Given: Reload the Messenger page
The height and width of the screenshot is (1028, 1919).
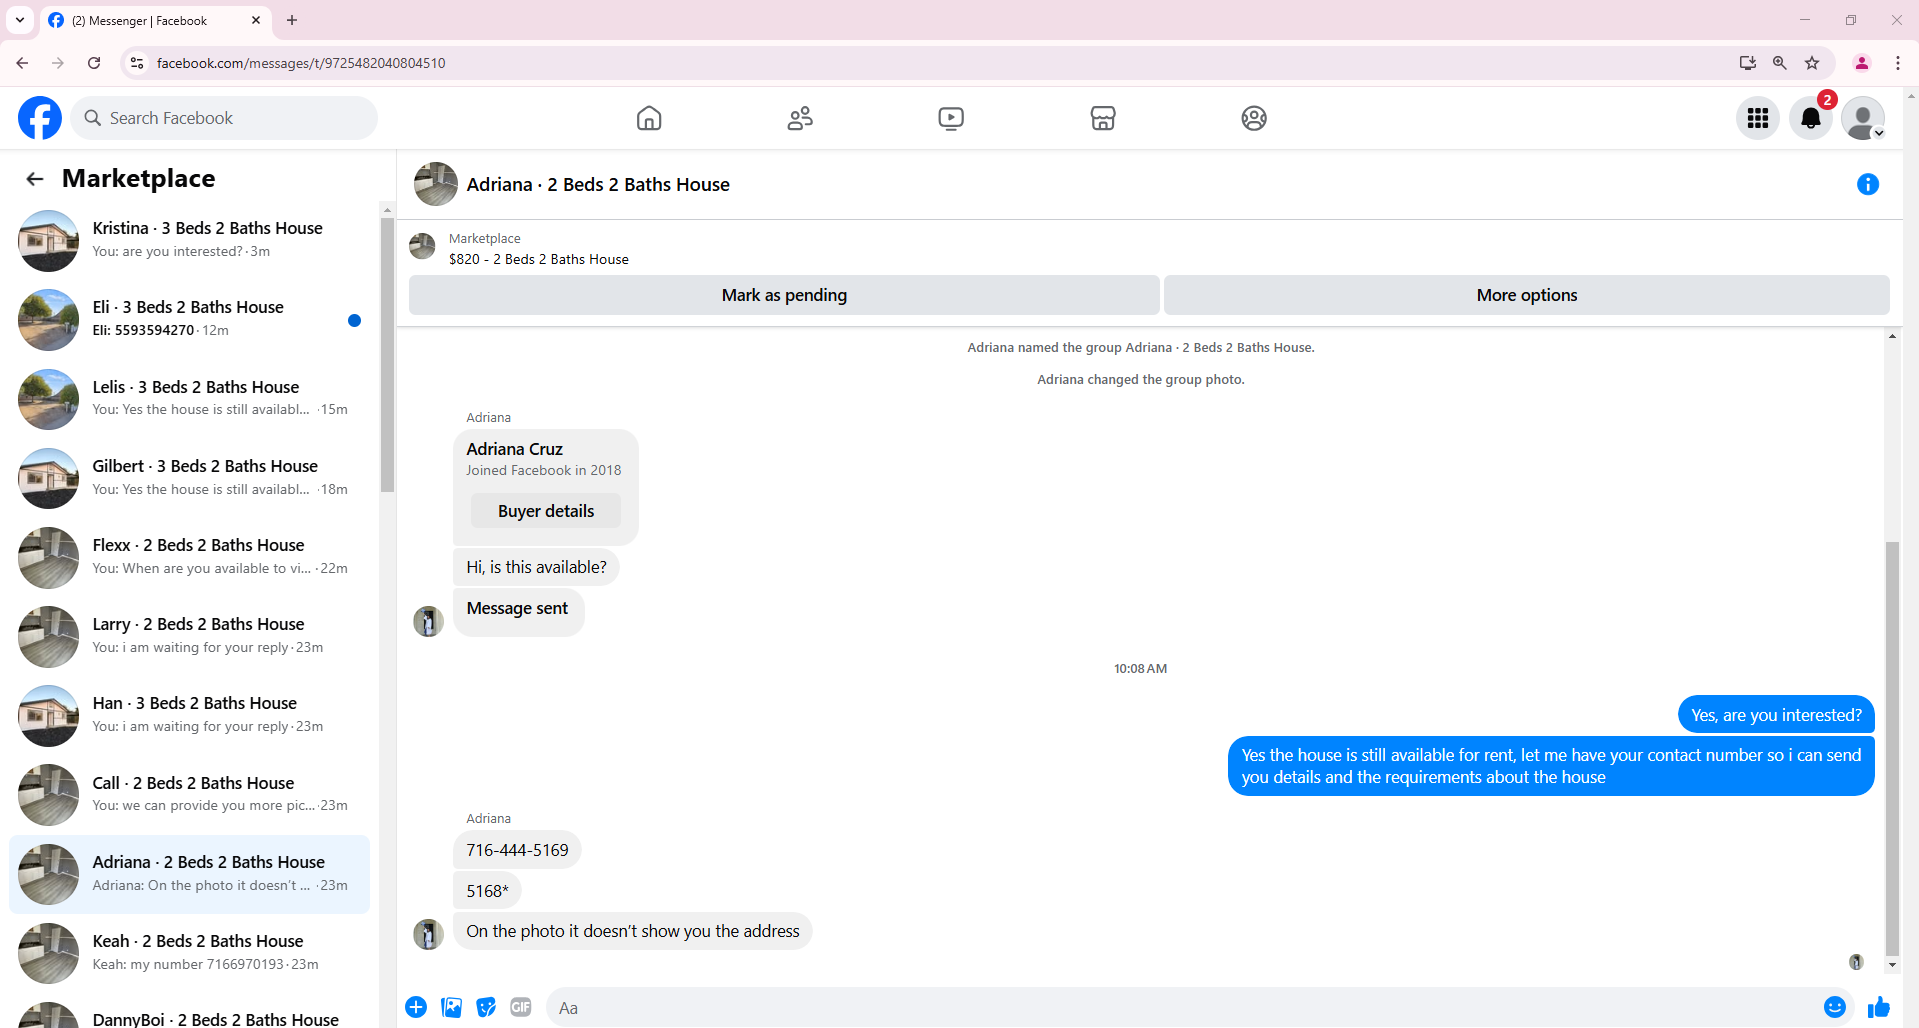Looking at the screenshot, I should (x=94, y=63).
